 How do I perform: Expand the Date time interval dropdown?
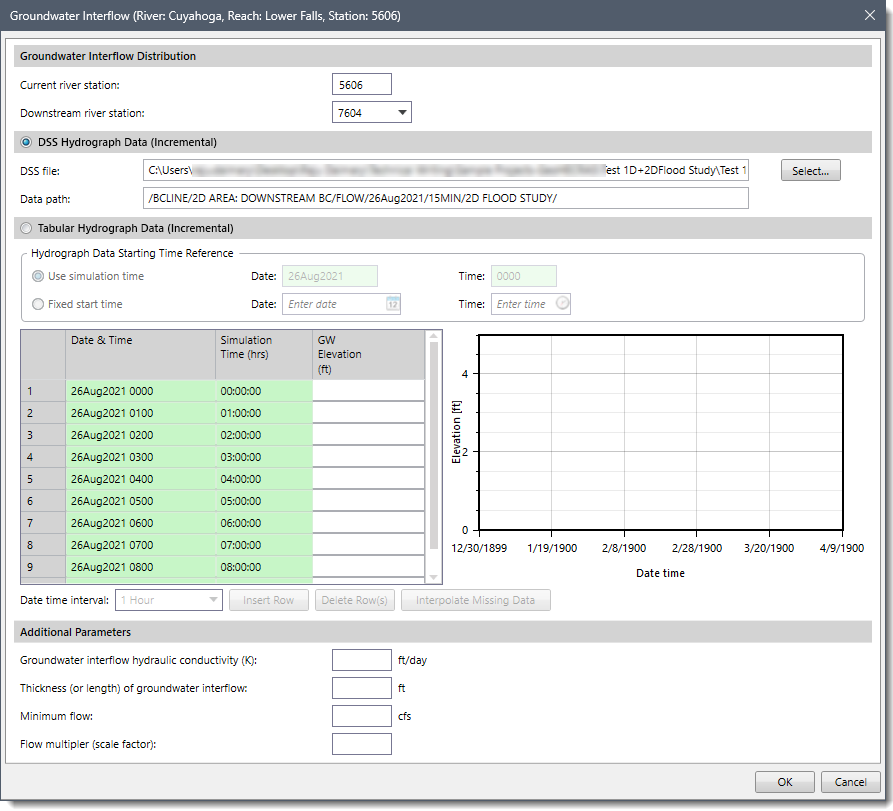click(x=213, y=600)
